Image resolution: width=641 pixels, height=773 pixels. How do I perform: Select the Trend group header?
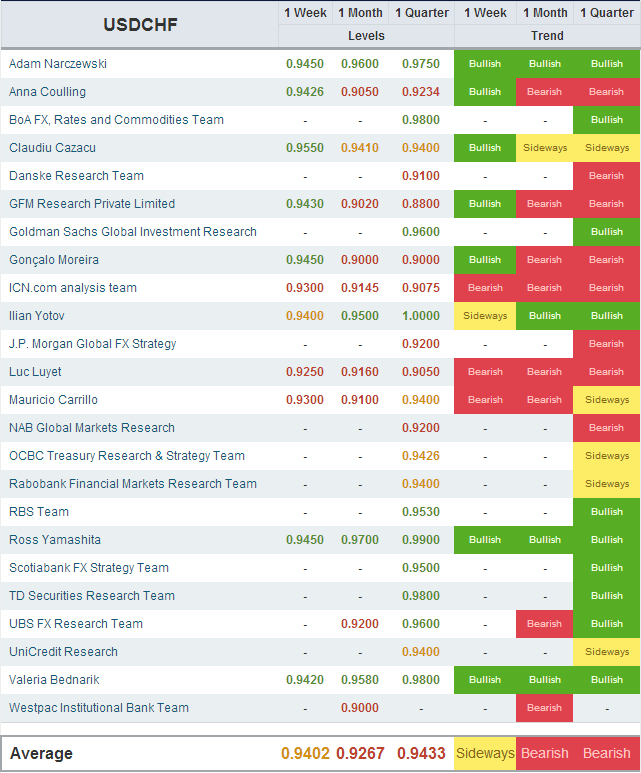(547, 36)
